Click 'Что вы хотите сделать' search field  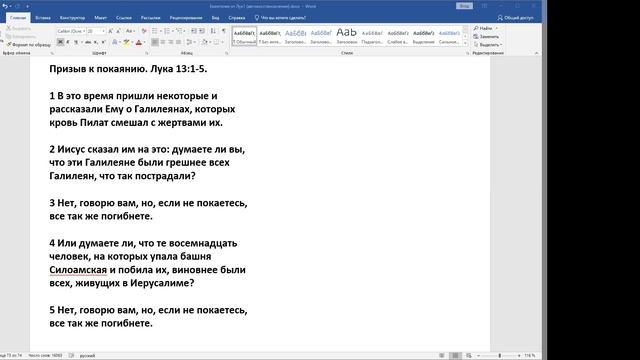[x=280, y=18]
